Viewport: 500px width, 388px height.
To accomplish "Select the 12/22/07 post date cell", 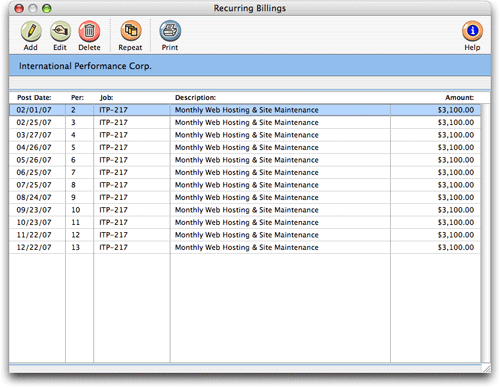I will pyautogui.click(x=34, y=247).
